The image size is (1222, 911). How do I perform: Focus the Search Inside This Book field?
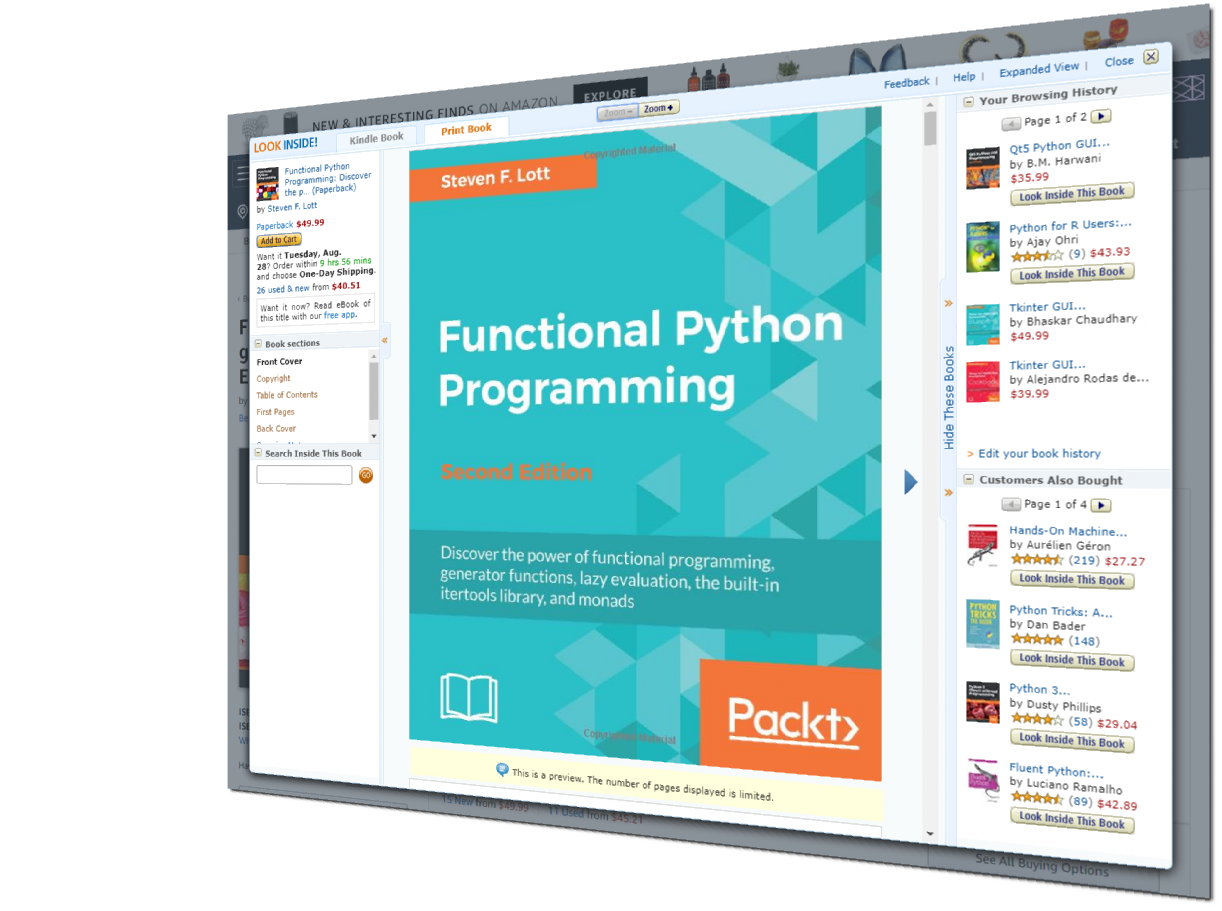pos(304,475)
